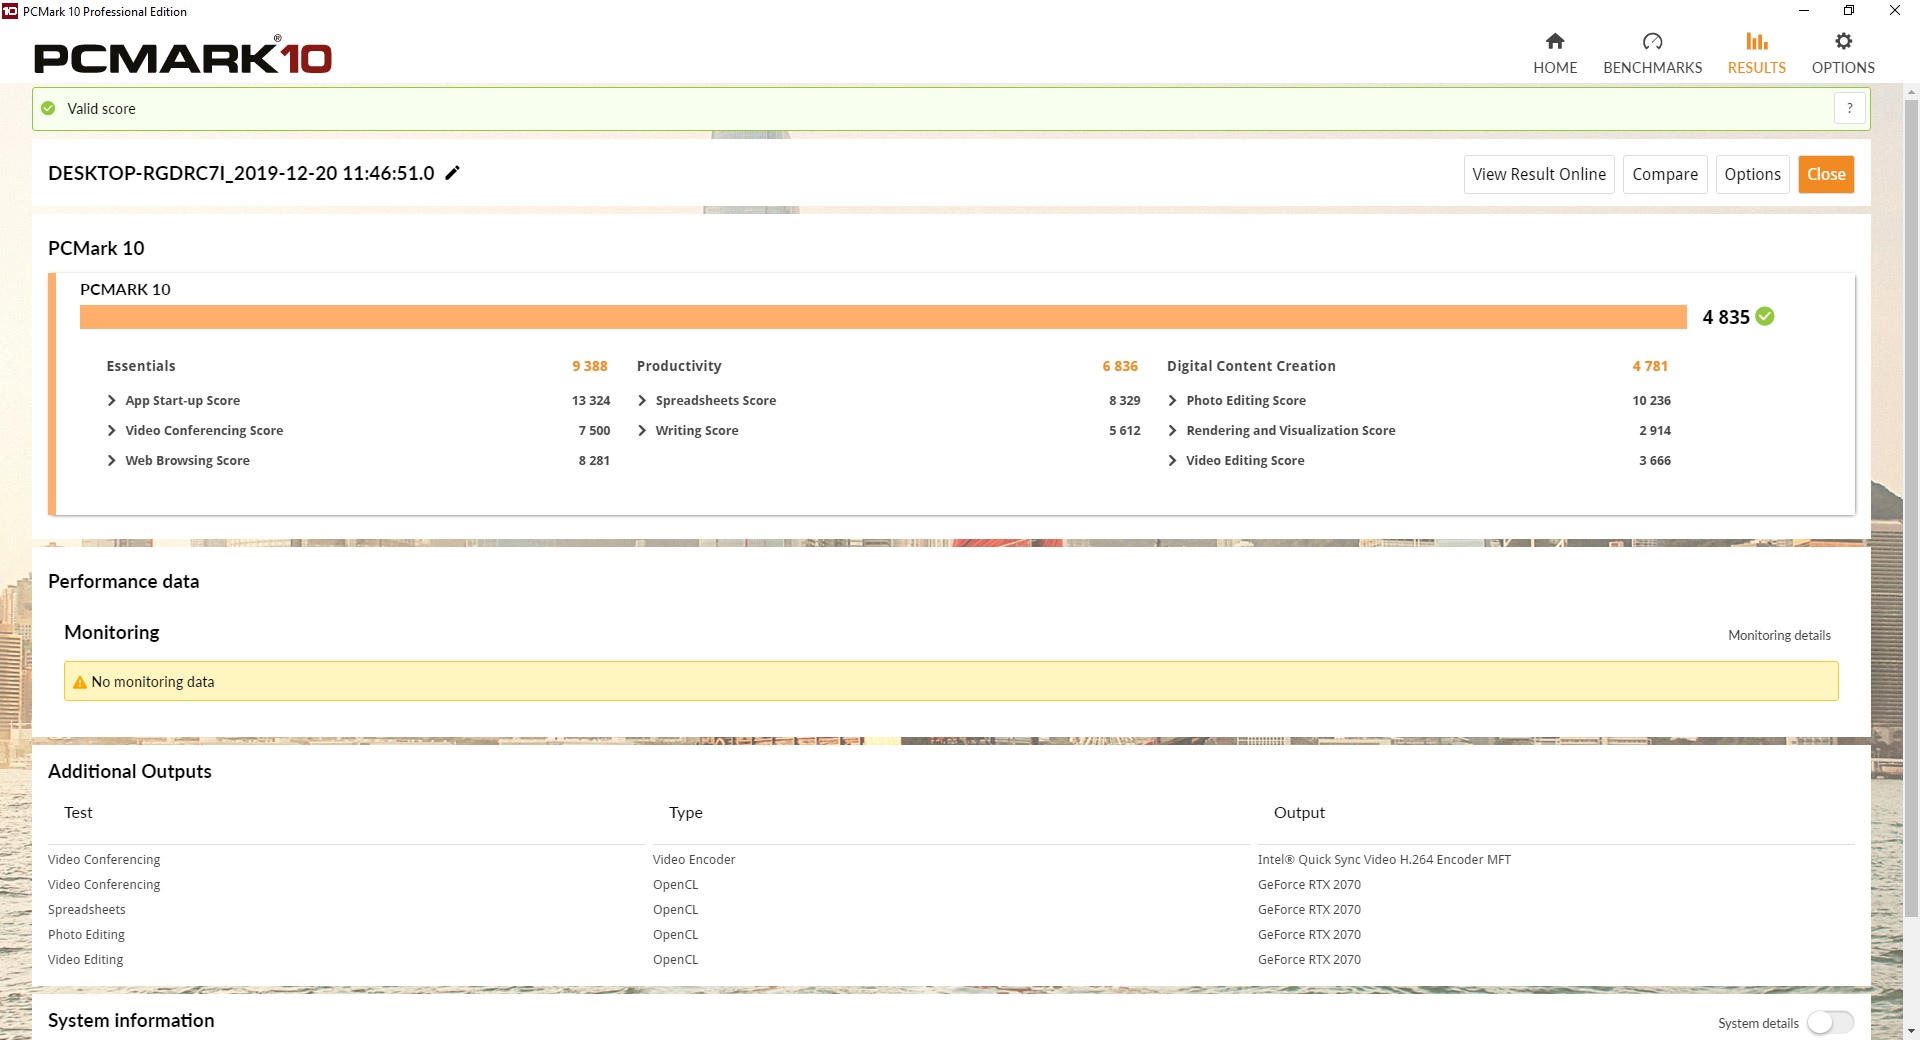The image size is (1920, 1040).
Task: Expand Video Conferencing Score
Action: (111, 430)
